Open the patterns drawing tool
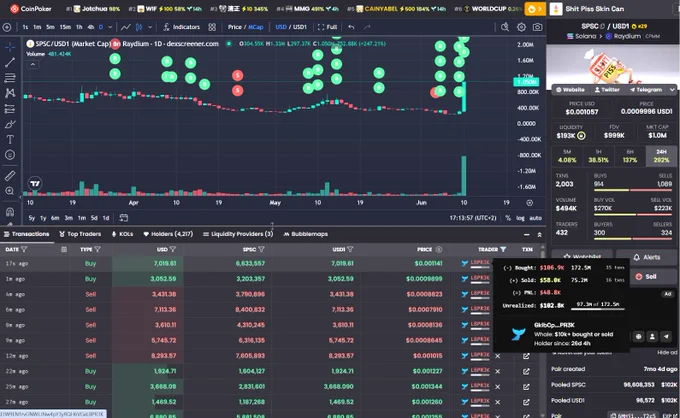Screen dimensions: 680x418 pos(10,93)
